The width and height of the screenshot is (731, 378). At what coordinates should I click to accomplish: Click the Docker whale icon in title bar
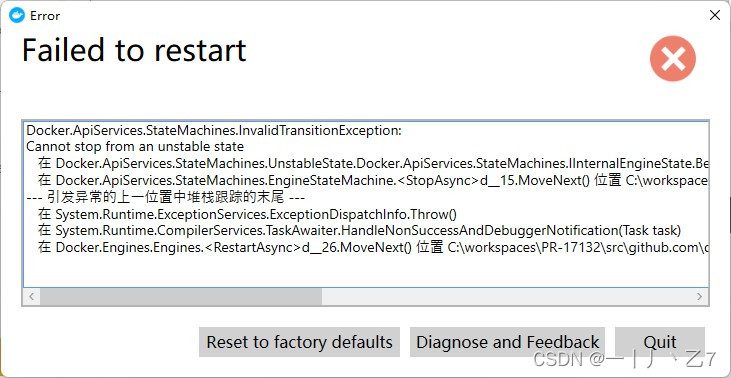coord(17,15)
